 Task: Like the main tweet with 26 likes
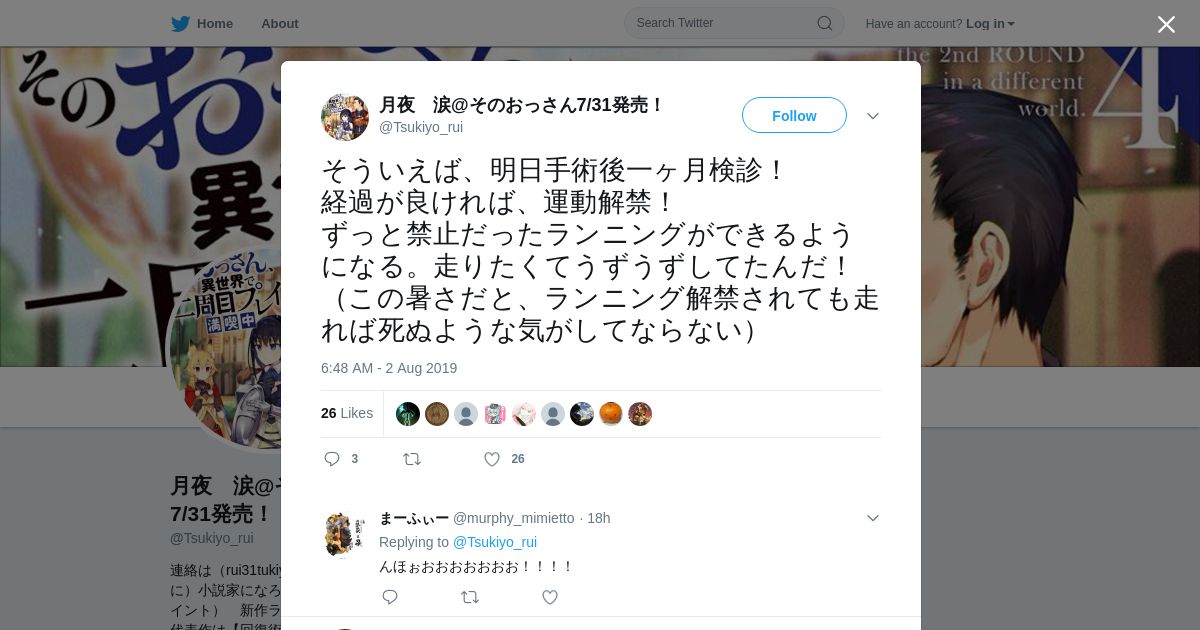click(492, 459)
